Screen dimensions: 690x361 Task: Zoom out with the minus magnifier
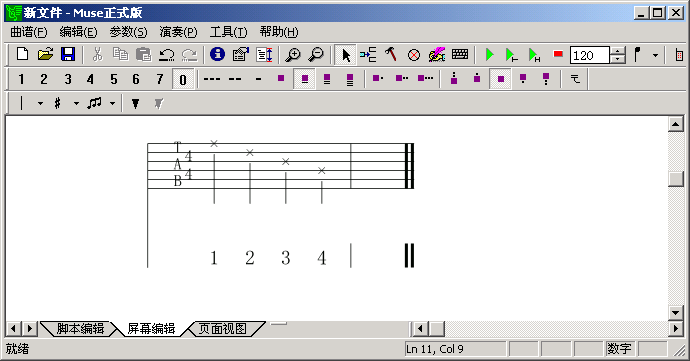click(316, 55)
